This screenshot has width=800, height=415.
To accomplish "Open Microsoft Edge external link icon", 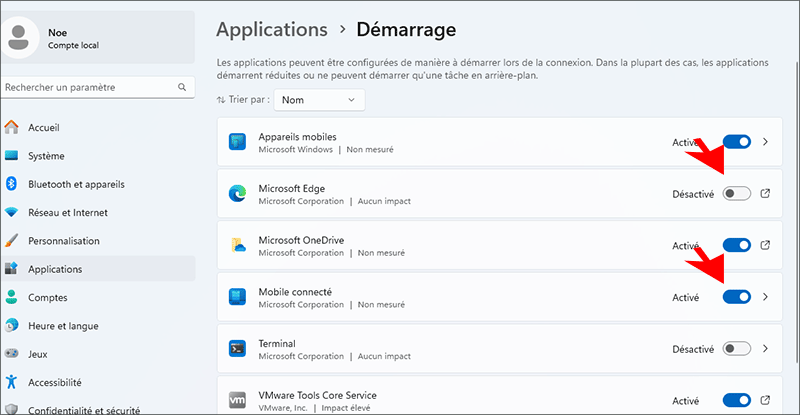I will pyautogui.click(x=765, y=194).
